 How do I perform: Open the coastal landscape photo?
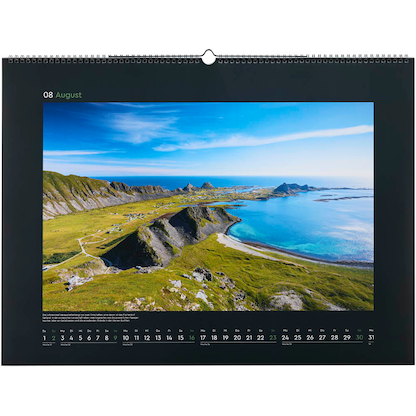point(208,206)
